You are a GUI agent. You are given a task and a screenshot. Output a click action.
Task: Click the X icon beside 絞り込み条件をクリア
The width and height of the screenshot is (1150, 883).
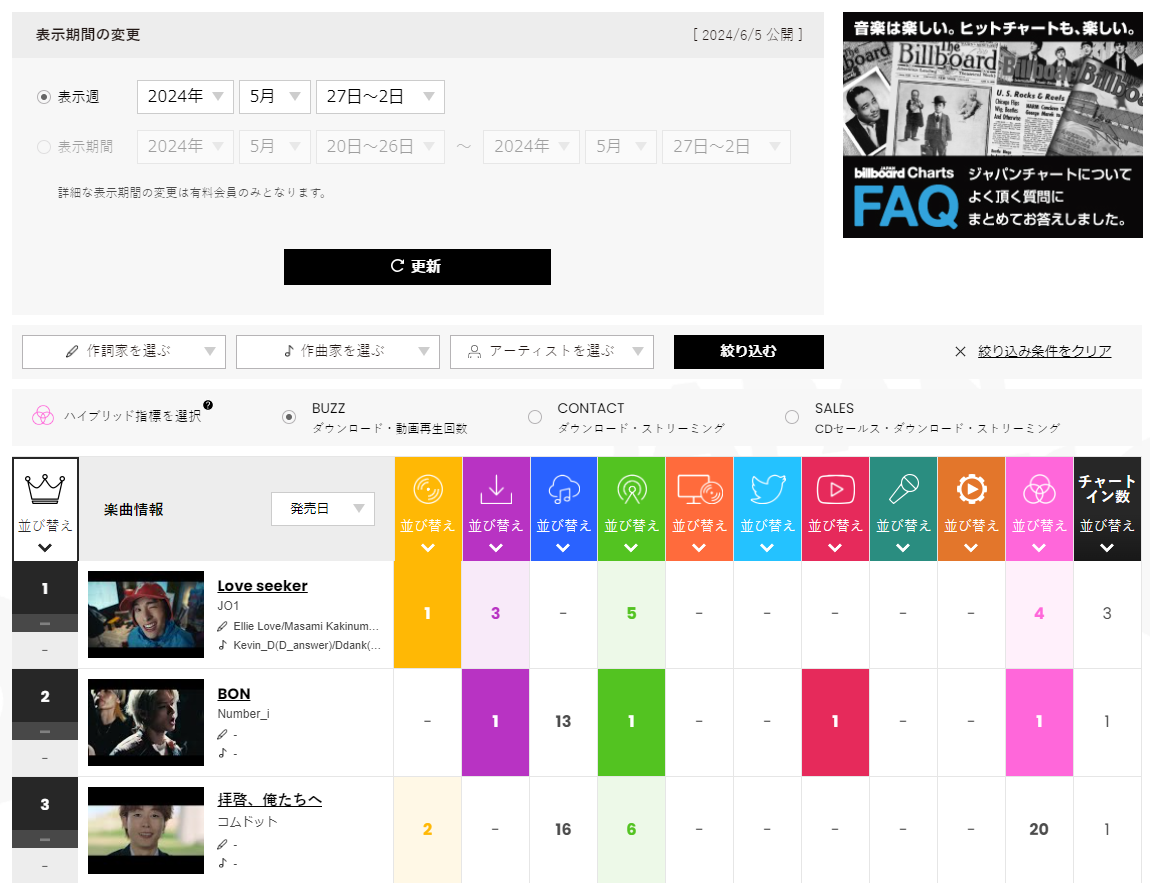point(960,351)
